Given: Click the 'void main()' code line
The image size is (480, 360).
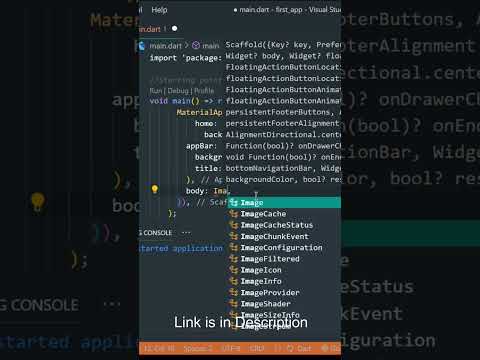Looking at the screenshot, I should [186, 101].
